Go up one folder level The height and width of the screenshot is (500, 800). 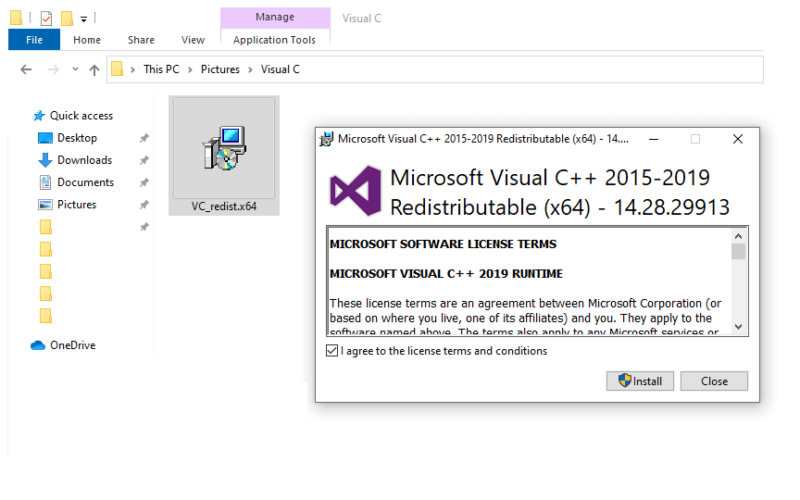click(94, 70)
